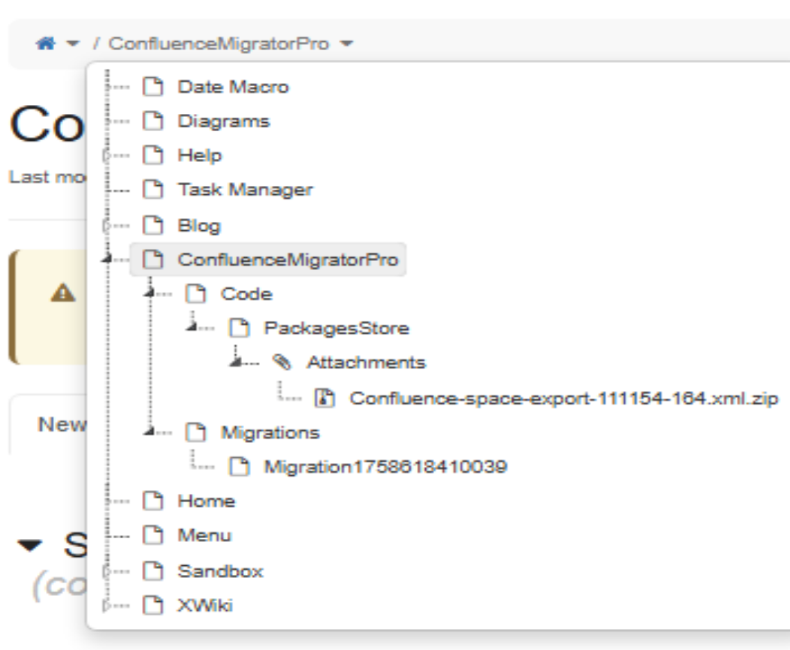Click the Task Manager page icon
Screen dimensions: 790x650
tap(151, 190)
